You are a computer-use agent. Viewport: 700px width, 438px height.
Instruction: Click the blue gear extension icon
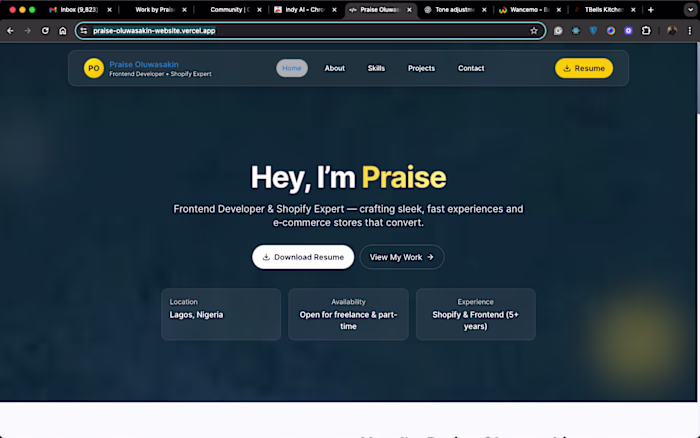point(576,31)
